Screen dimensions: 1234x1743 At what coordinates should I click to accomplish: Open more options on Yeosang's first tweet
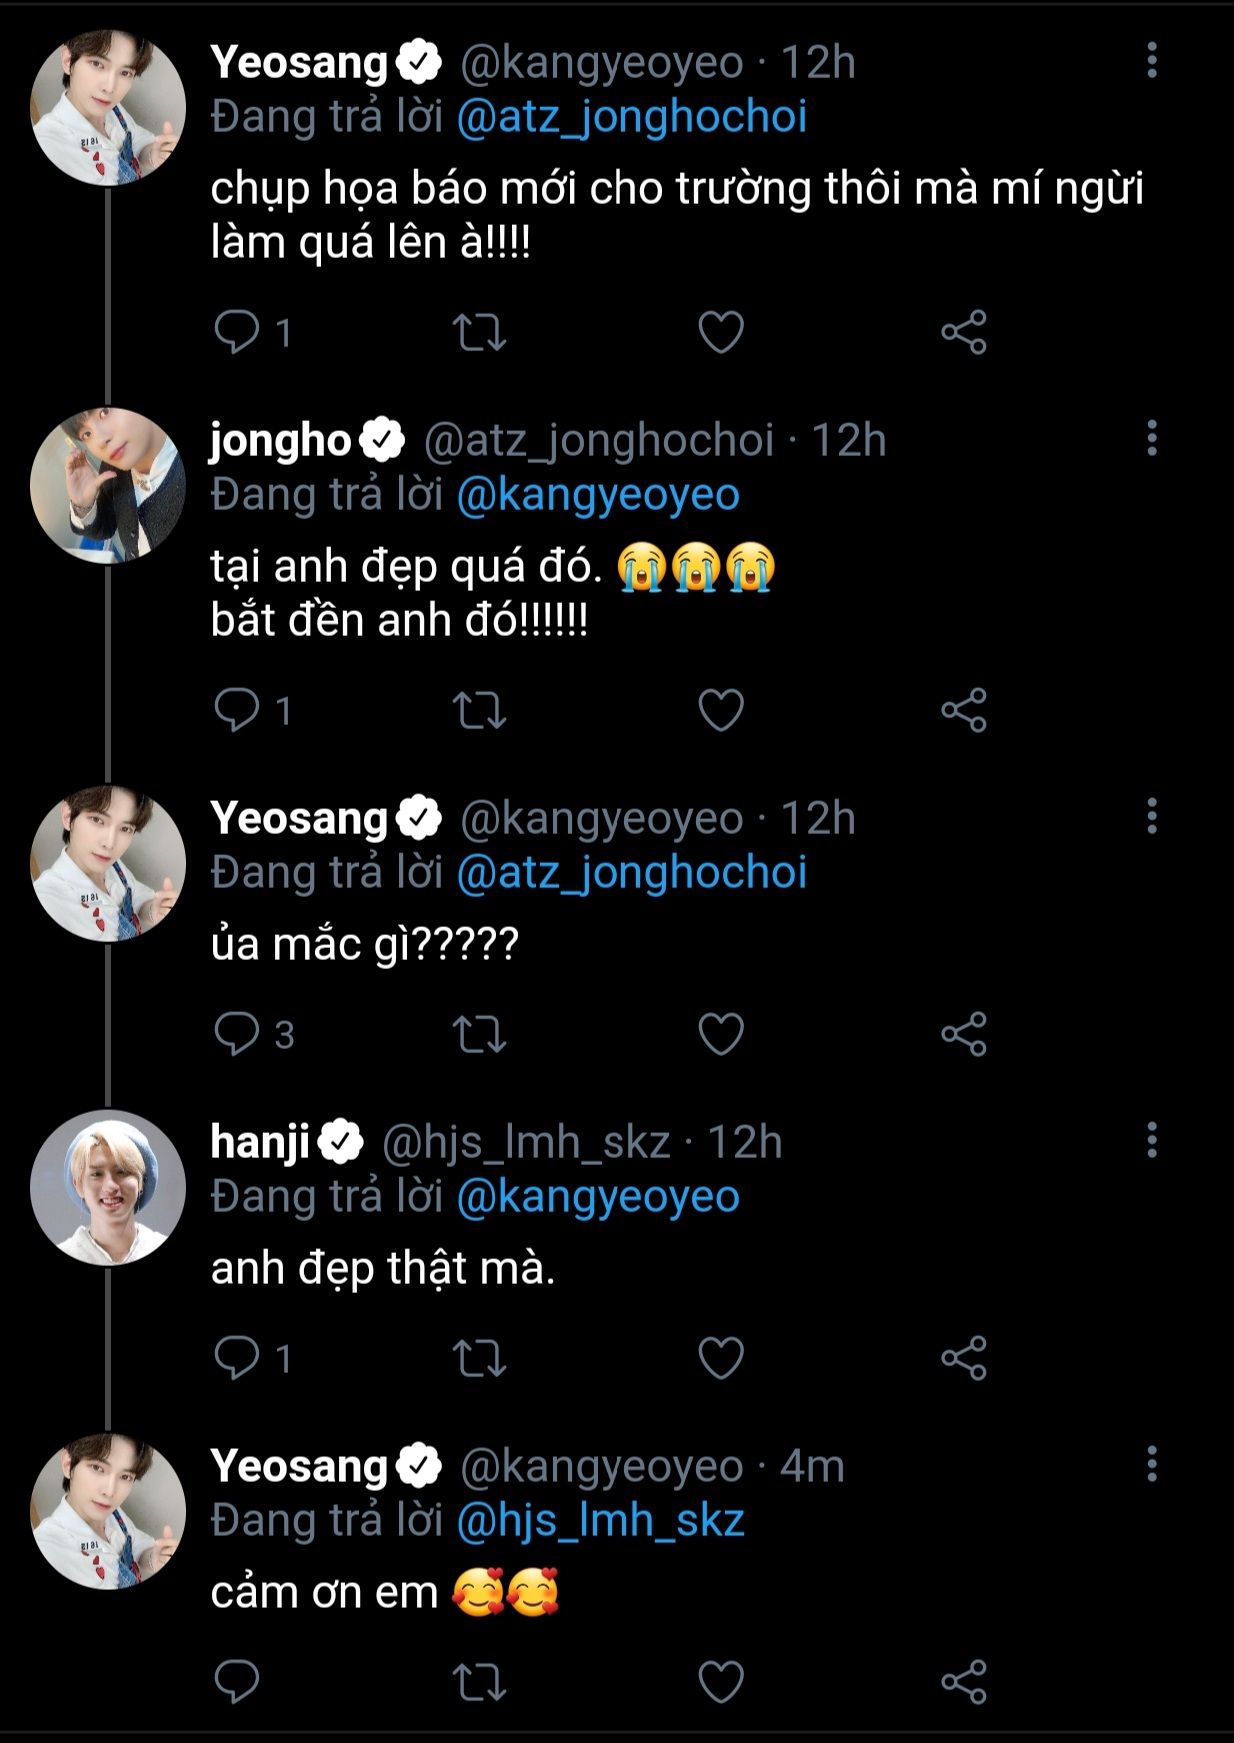click(x=1152, y=61)
